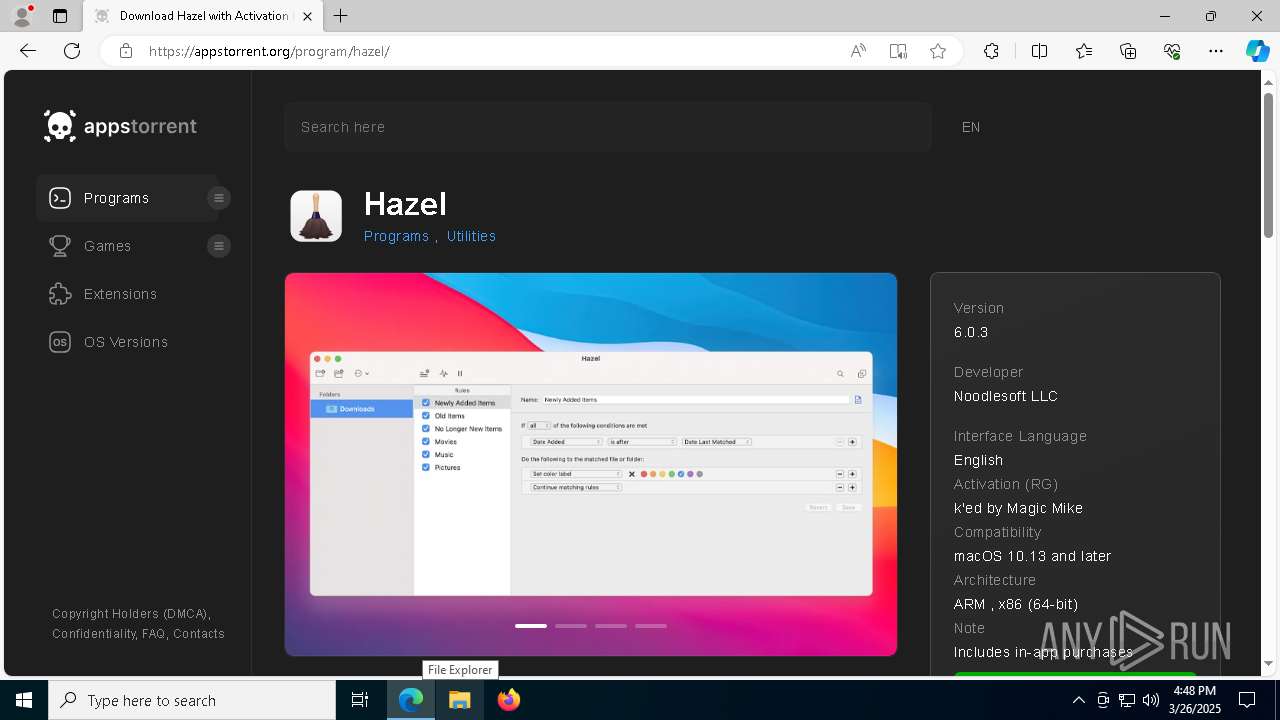Select the third carousel slide indicator
The height and width of the screenshot is (720, 1280).
611,626
